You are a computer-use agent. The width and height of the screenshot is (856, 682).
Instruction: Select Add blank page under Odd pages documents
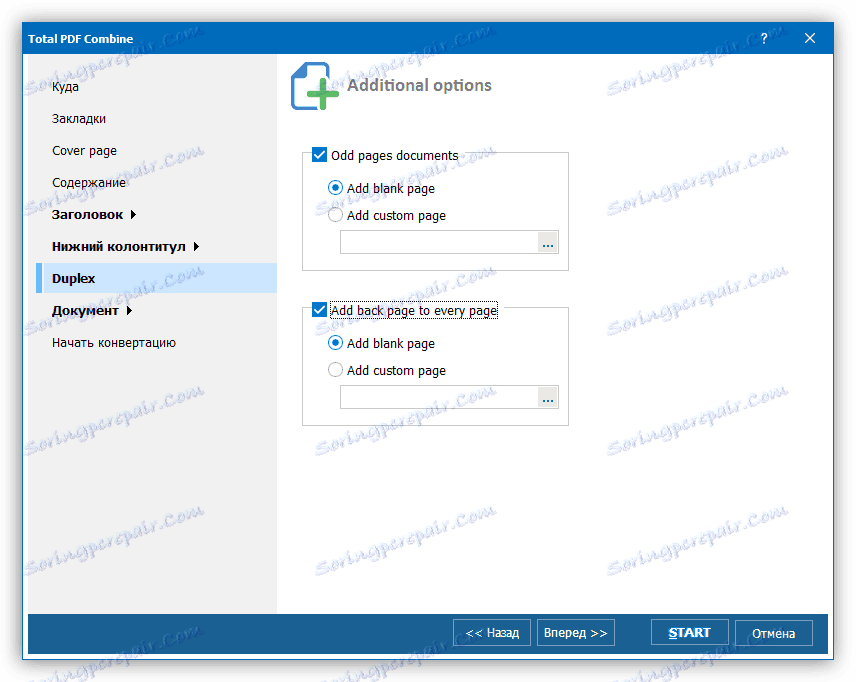click(x=335, y=188)
